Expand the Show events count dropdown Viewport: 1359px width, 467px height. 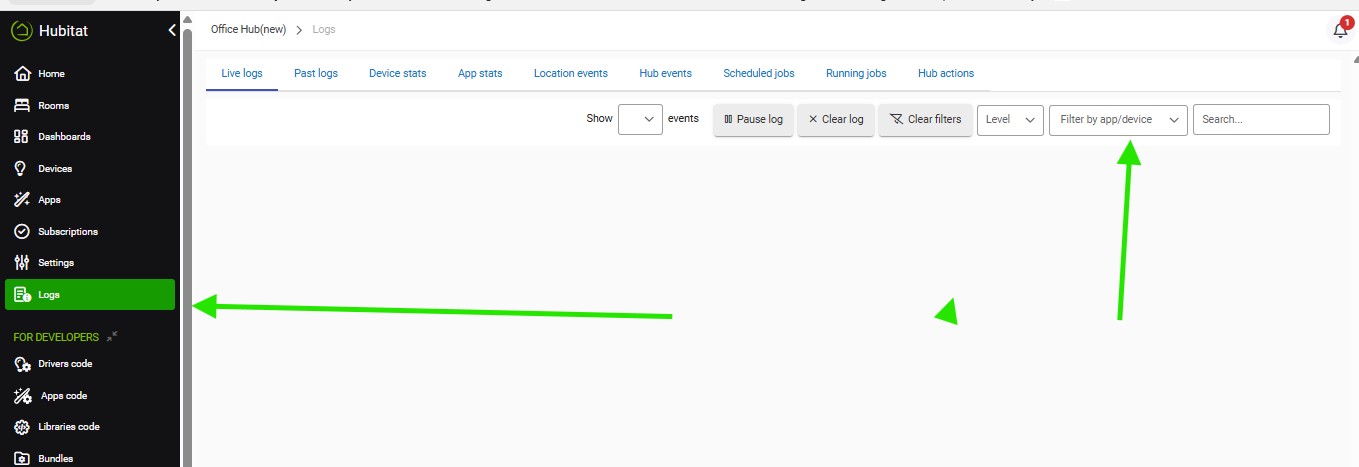(641, 119)
